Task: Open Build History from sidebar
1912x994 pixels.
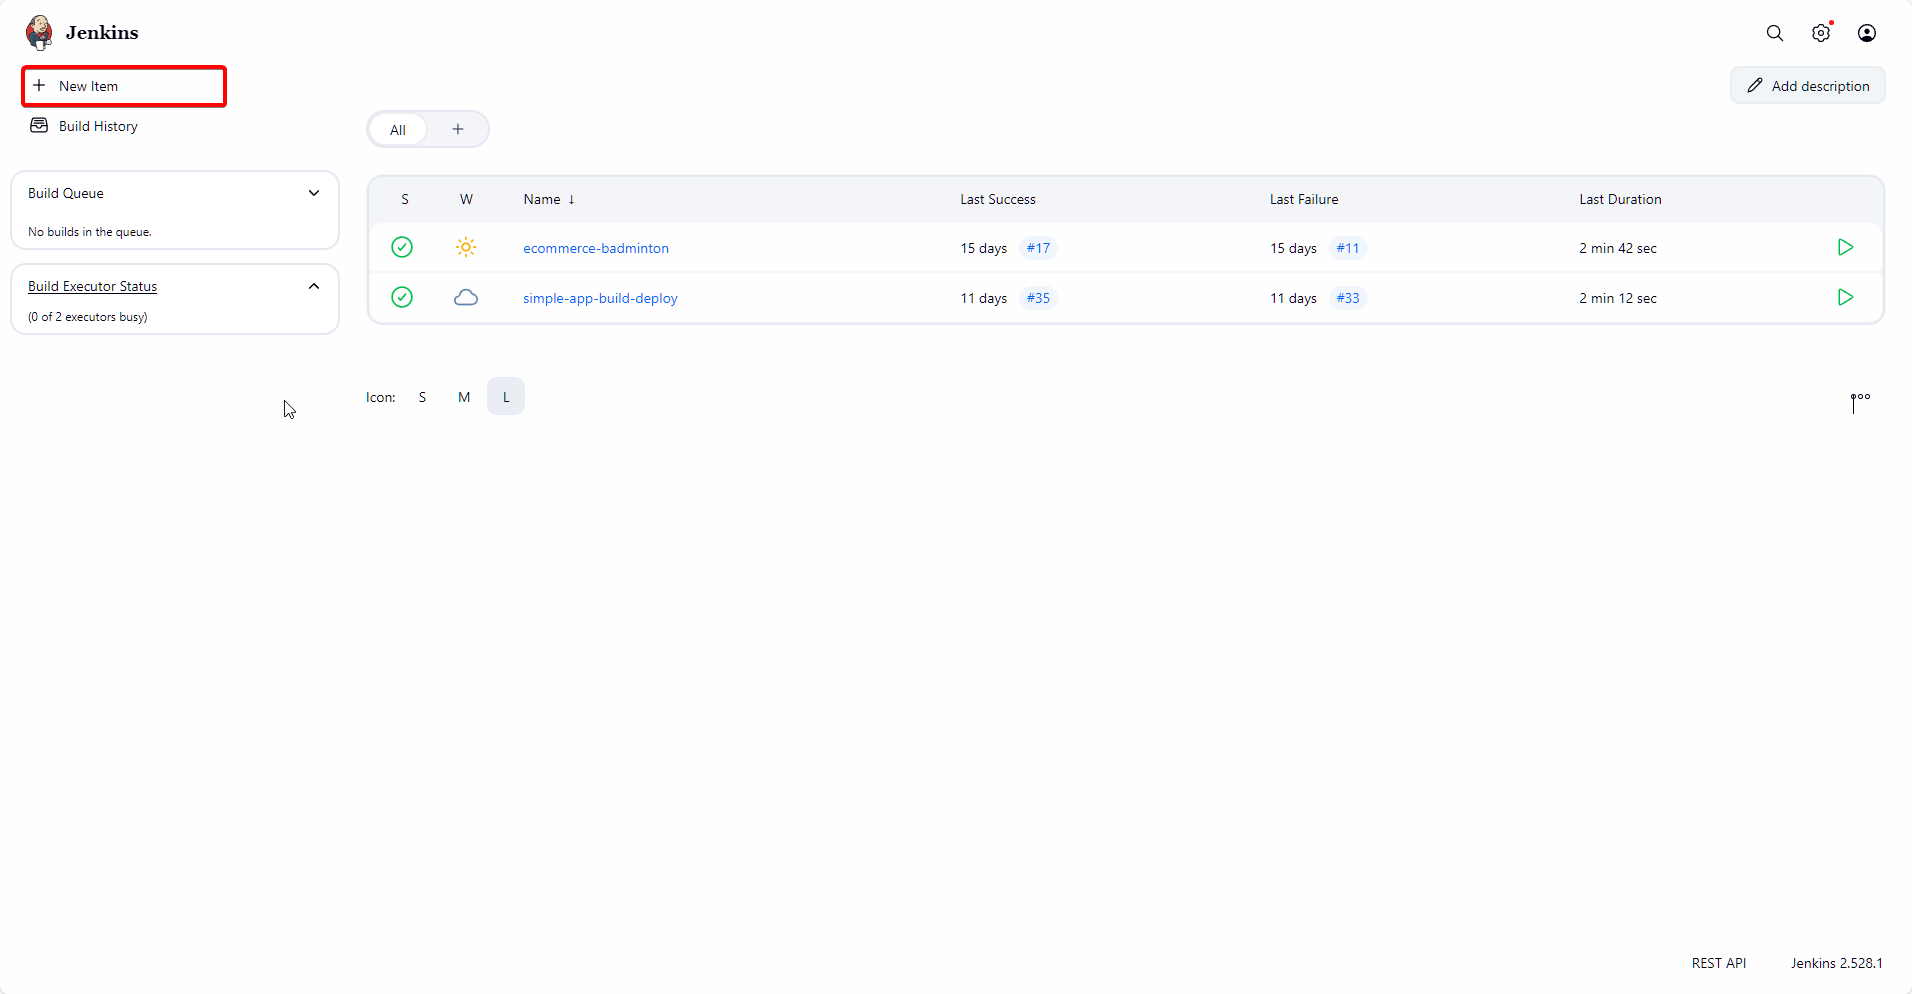Action: click(98, 126)
